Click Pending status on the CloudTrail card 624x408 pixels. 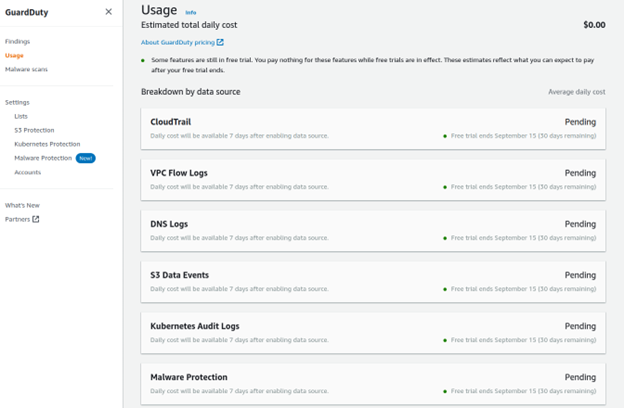(580, 122)
